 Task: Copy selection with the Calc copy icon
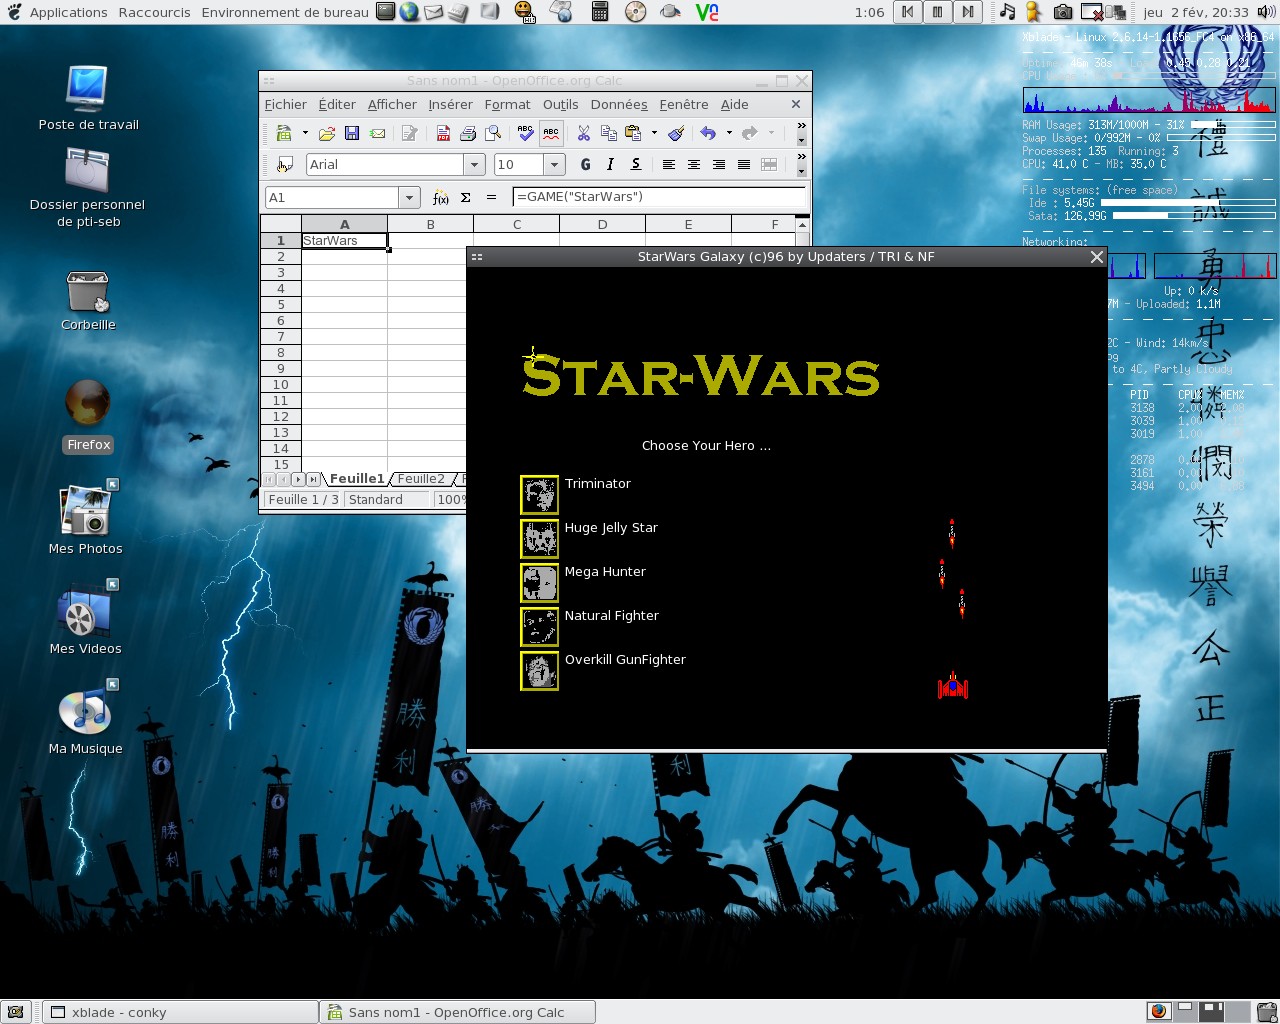609,133
